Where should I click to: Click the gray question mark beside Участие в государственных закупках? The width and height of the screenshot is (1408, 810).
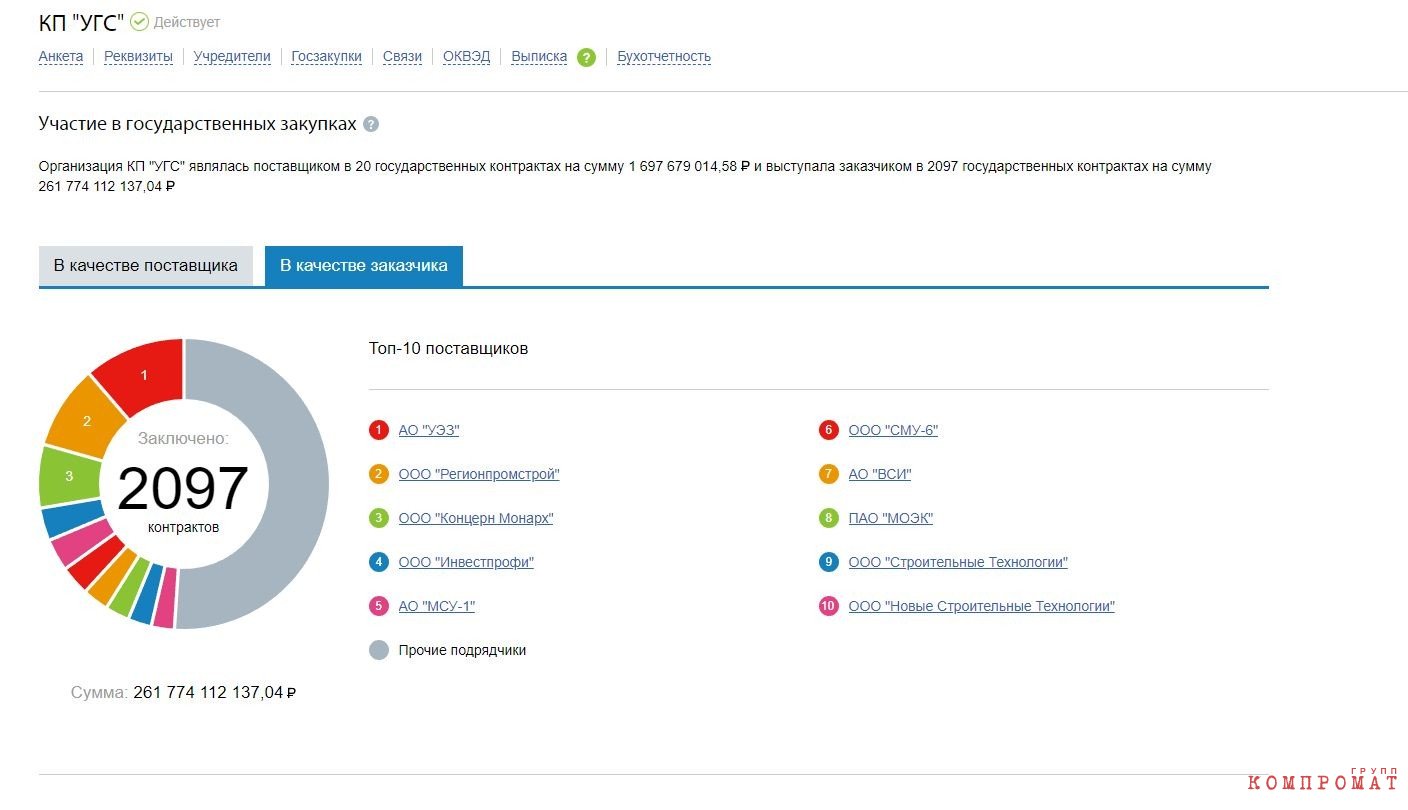371,124
